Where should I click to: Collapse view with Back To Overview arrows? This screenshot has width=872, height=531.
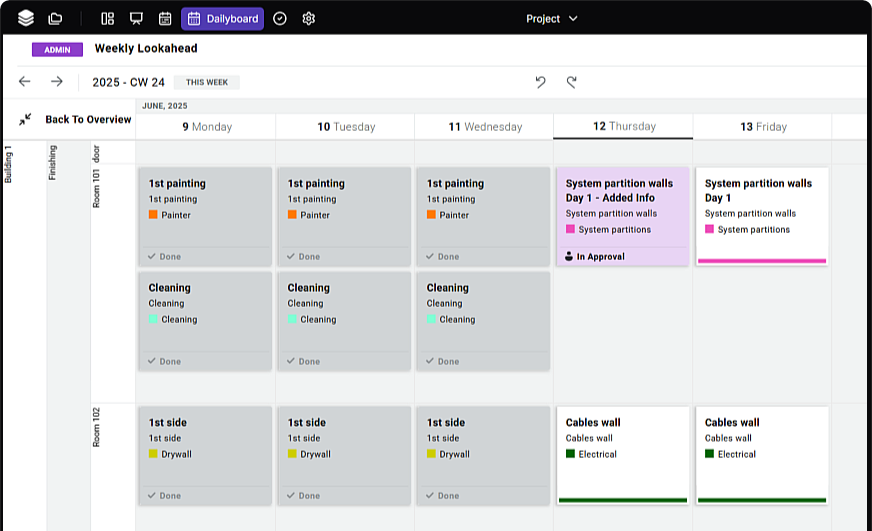25,120
